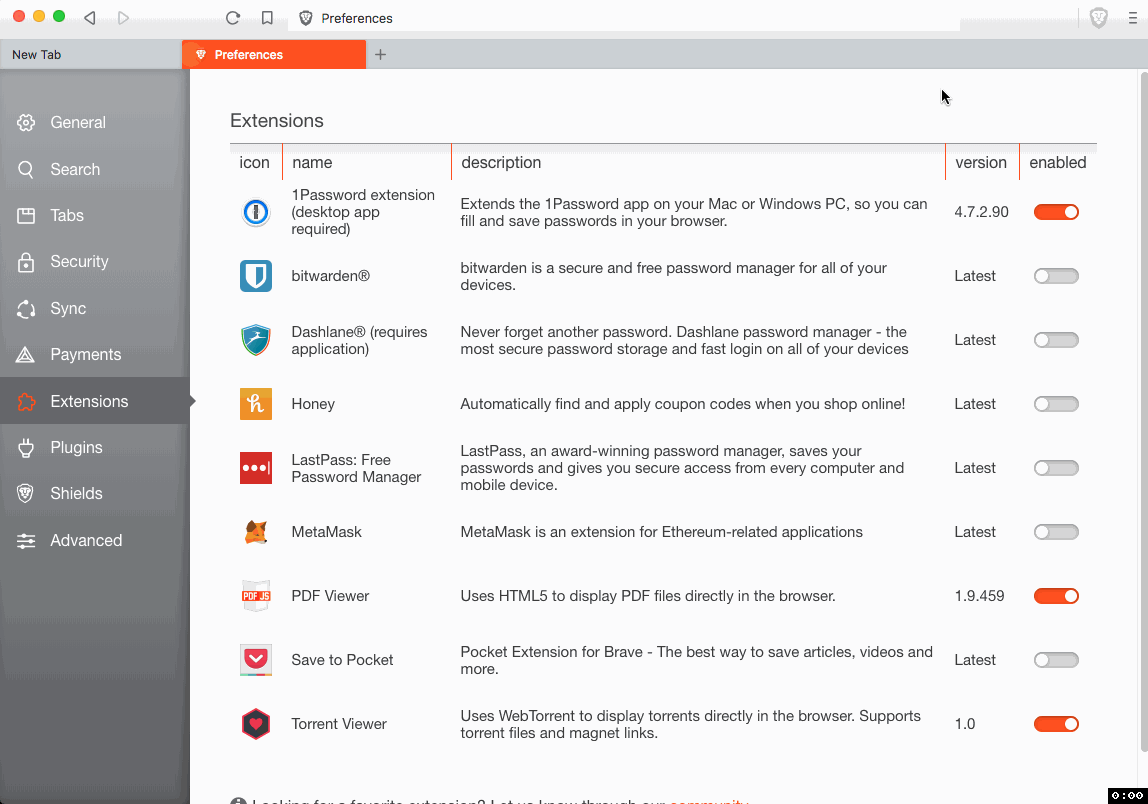The height and width of the screenshot is (804, 1148).
Task: Click the Search sidebar entry
Action: (x=75, y=169)
